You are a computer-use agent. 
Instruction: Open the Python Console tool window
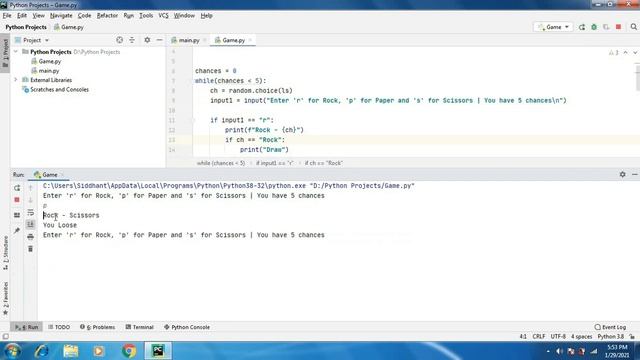(187, 327)
